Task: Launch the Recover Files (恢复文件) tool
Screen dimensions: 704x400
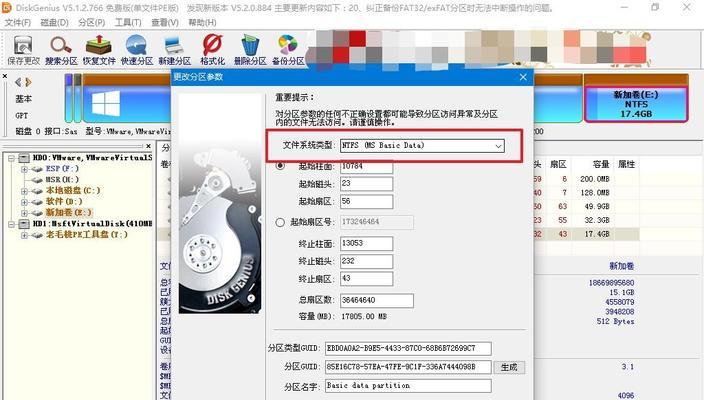Action: click(99, 50)
